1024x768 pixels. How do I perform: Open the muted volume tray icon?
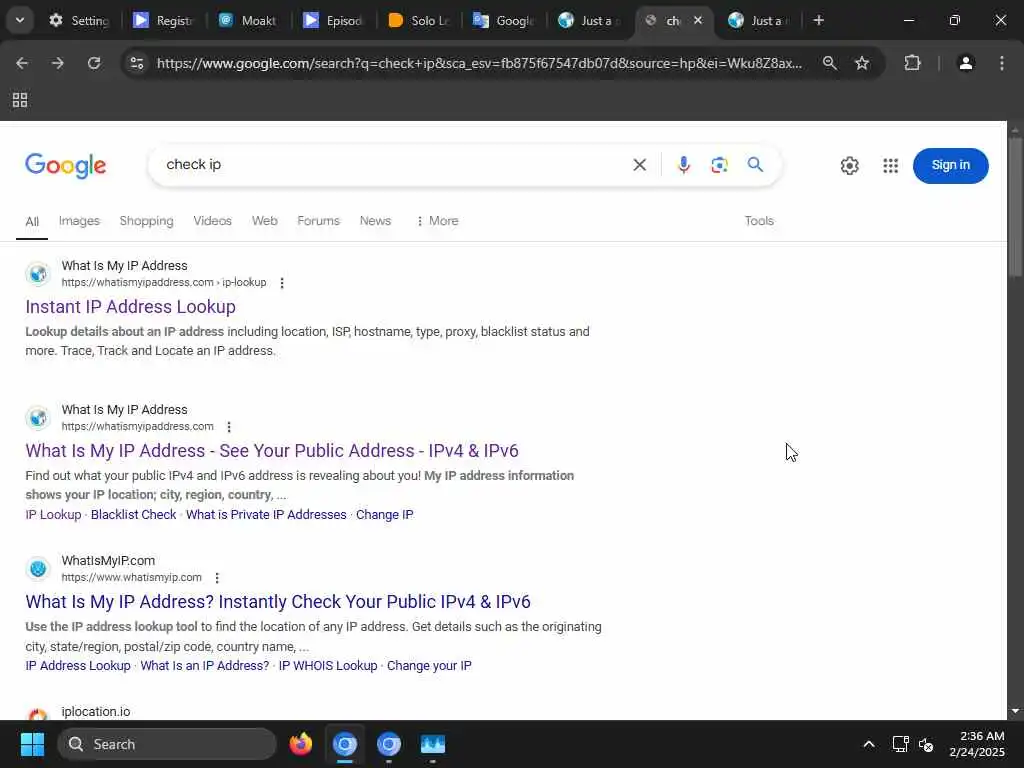tap(926, 744)
